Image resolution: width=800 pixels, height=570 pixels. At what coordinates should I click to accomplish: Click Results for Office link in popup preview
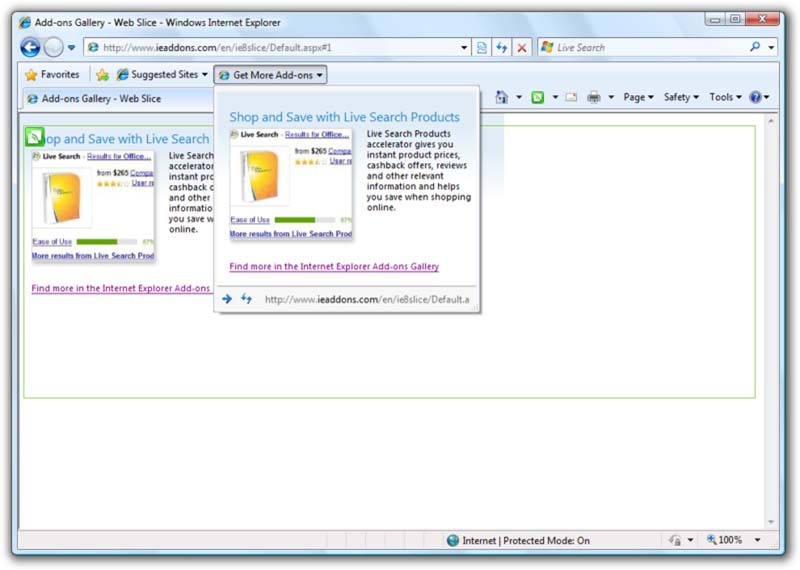pos(317,134)
